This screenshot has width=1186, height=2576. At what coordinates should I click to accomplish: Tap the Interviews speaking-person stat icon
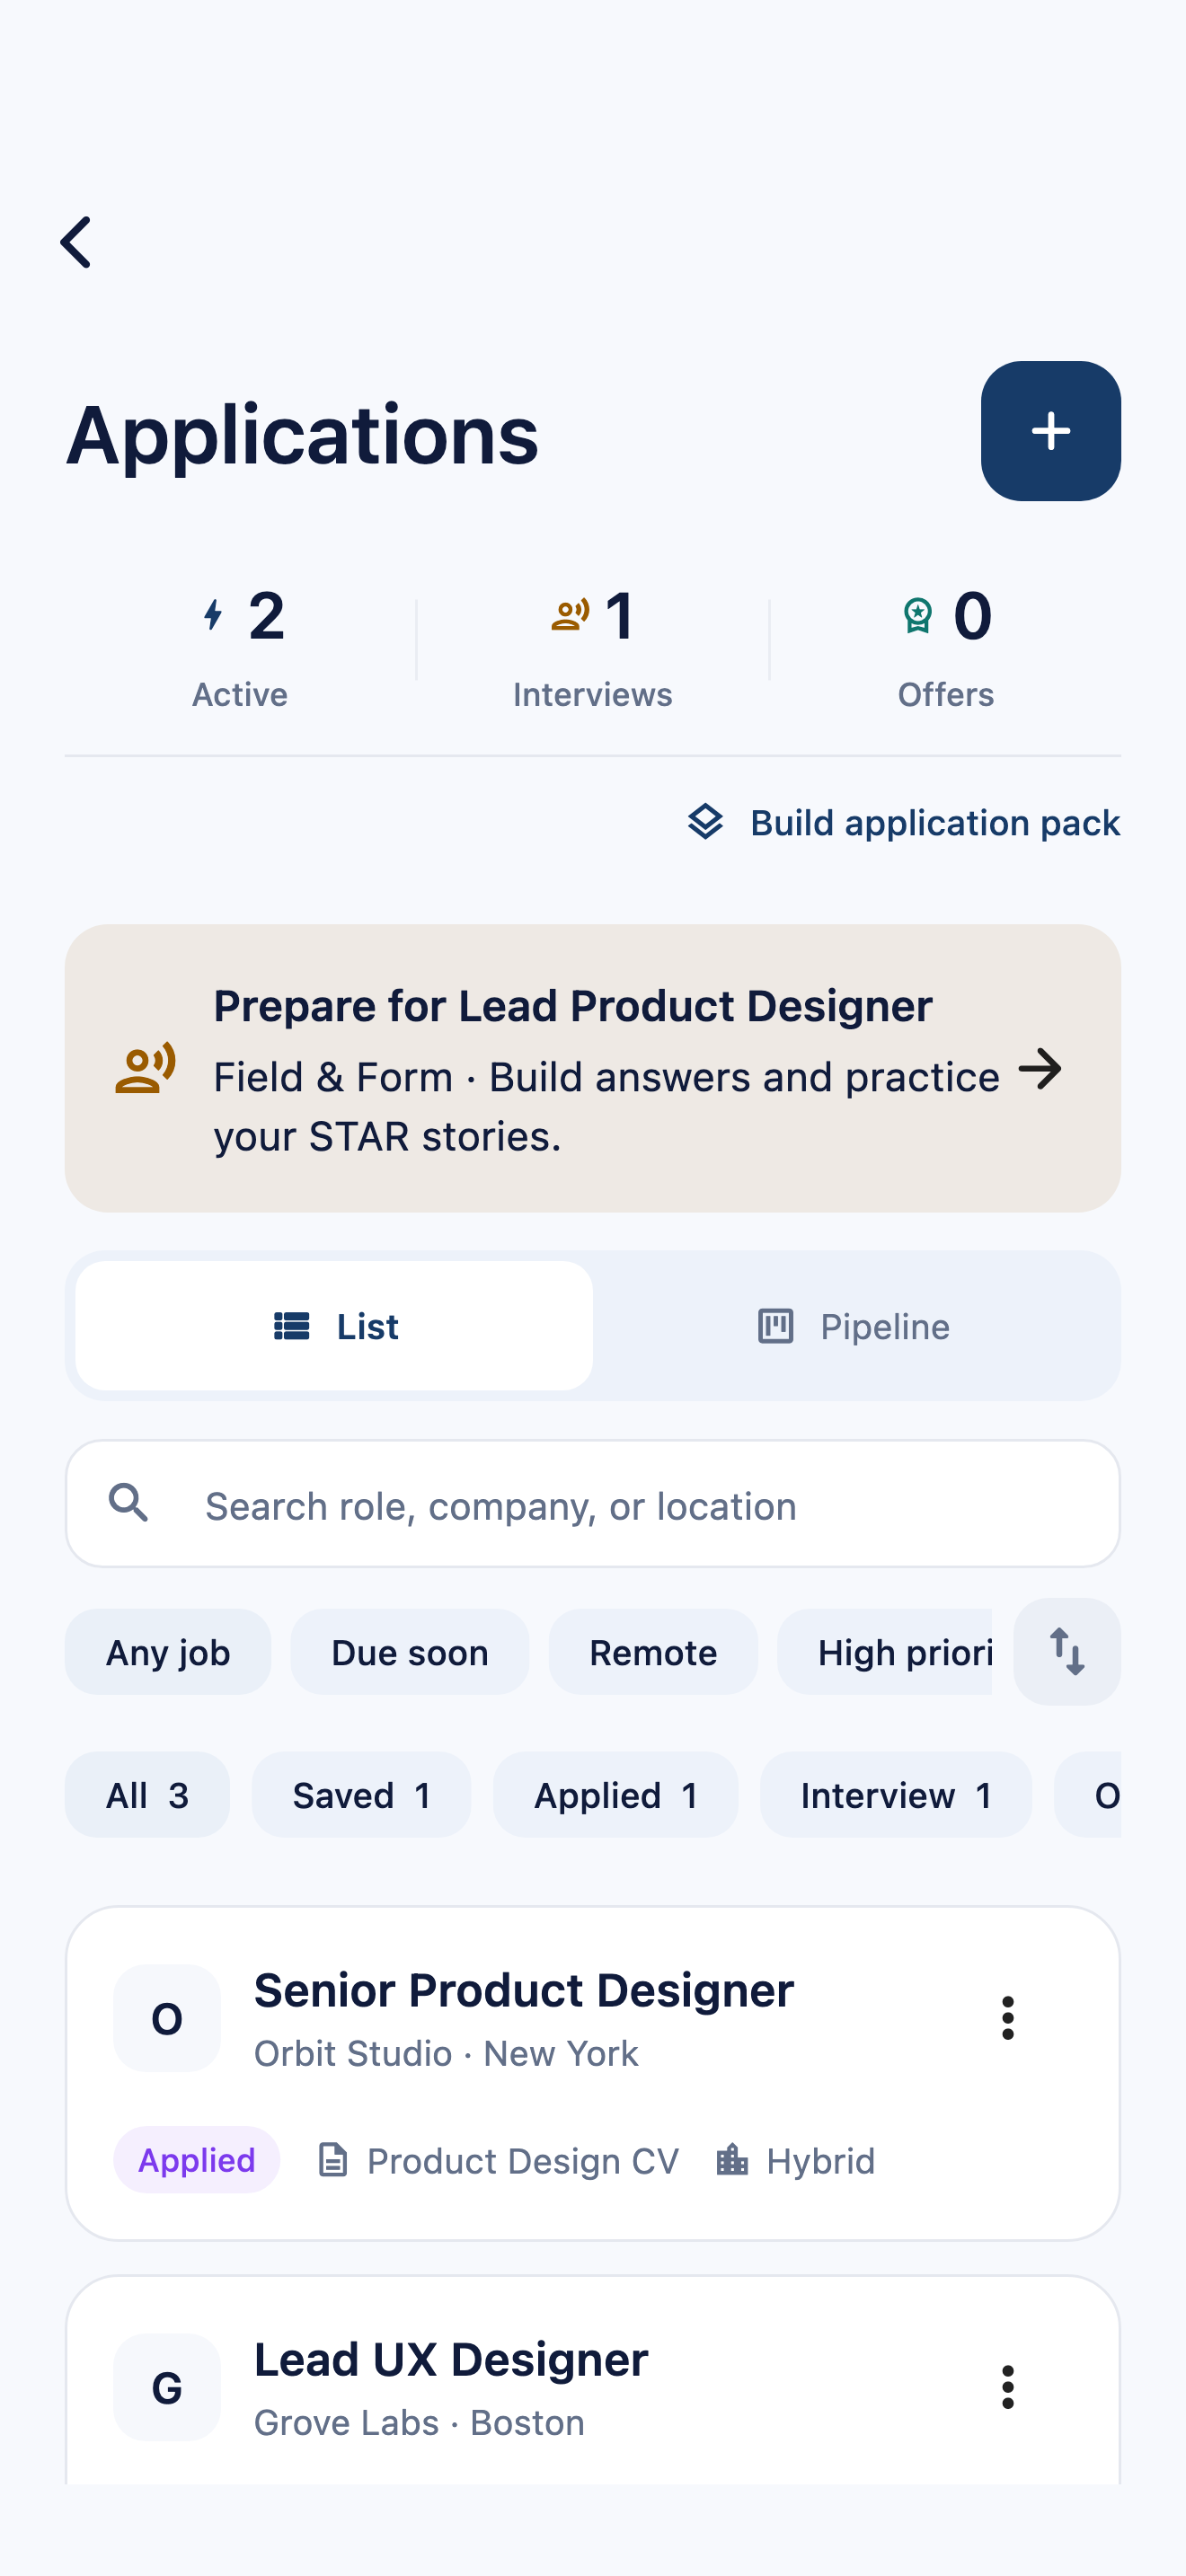tap(570, 615)
